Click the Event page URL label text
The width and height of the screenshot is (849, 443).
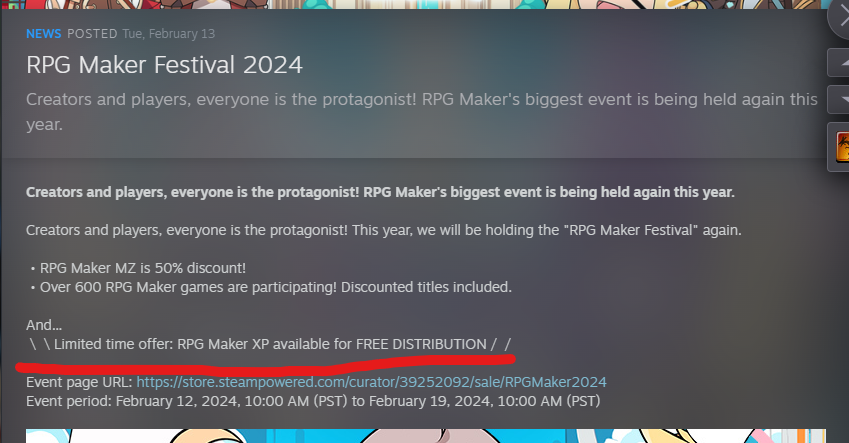coord(79,382)
